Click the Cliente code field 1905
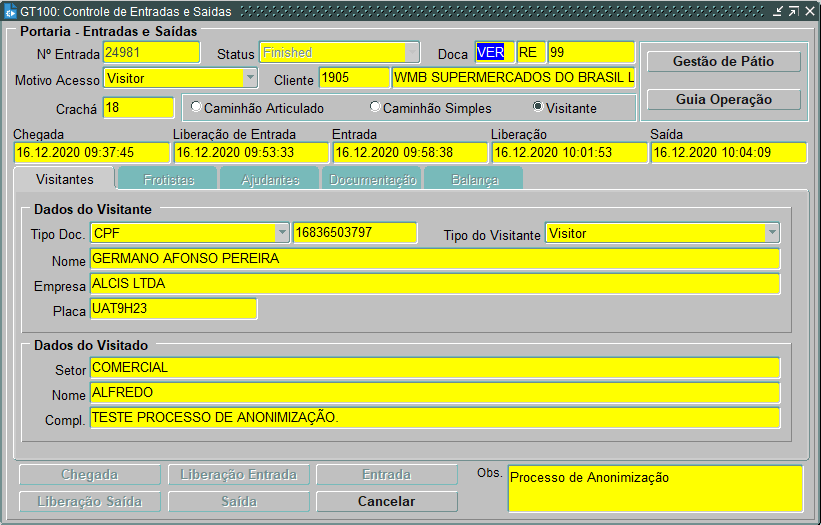The image size is (821, 525). [x=354, y=77]
